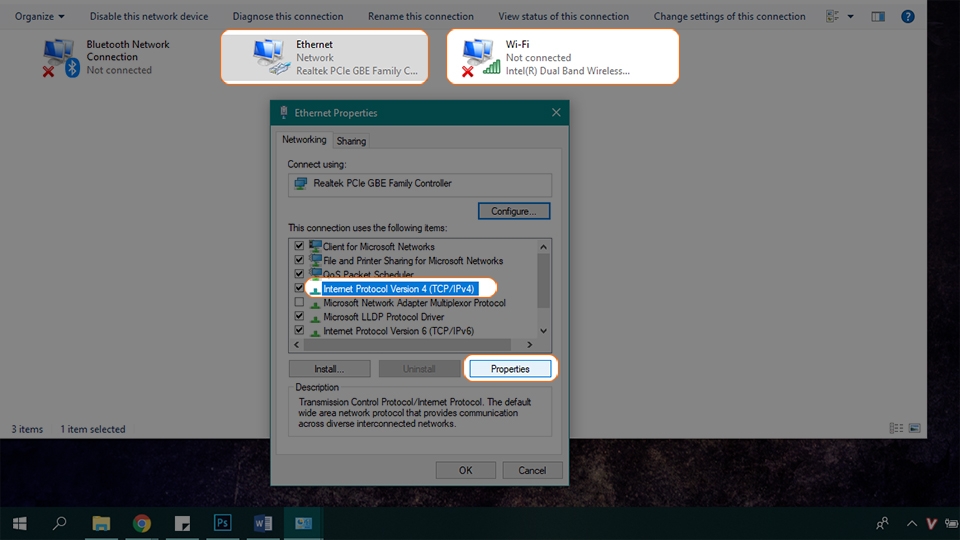Click the Network Connections taskbar icon

[303, 523]
